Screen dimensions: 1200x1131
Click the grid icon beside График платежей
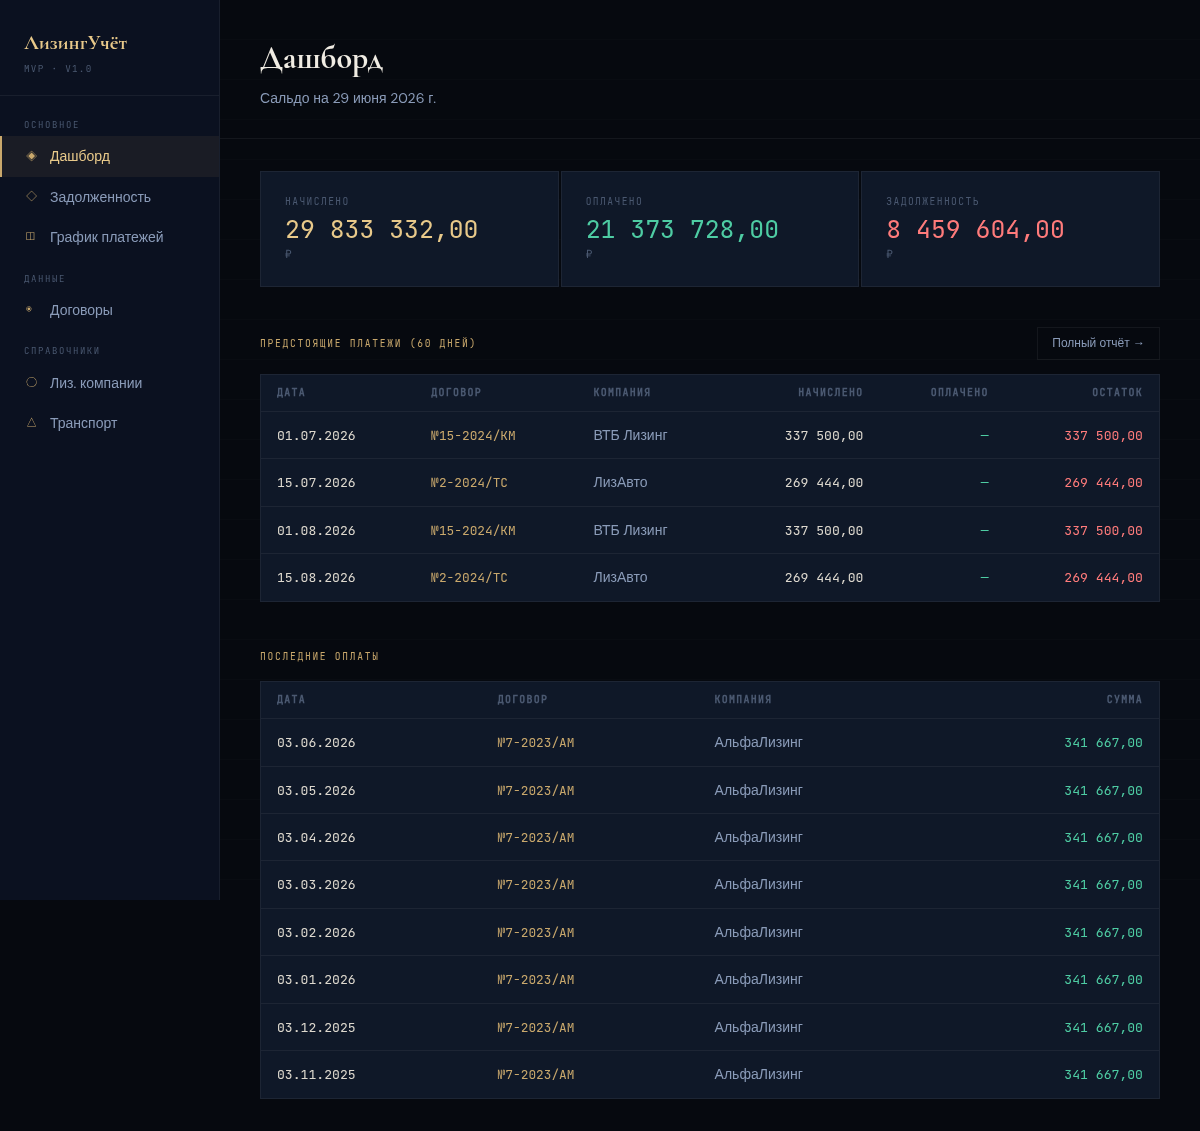pos(31,237)
